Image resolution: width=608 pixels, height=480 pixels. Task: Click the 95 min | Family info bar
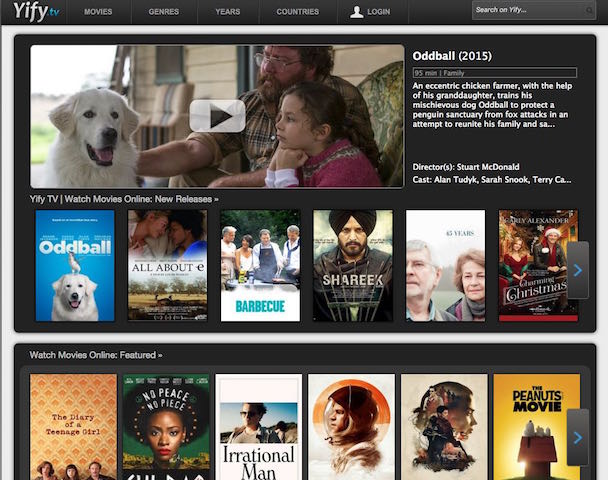point(495,73)
